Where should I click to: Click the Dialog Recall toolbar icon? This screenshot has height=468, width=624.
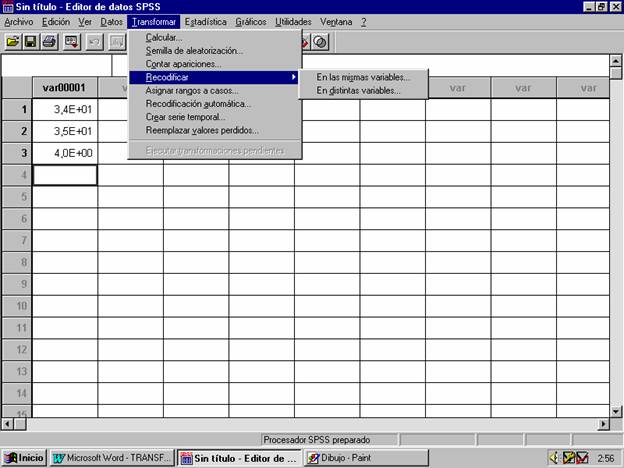tap(71, 42)
